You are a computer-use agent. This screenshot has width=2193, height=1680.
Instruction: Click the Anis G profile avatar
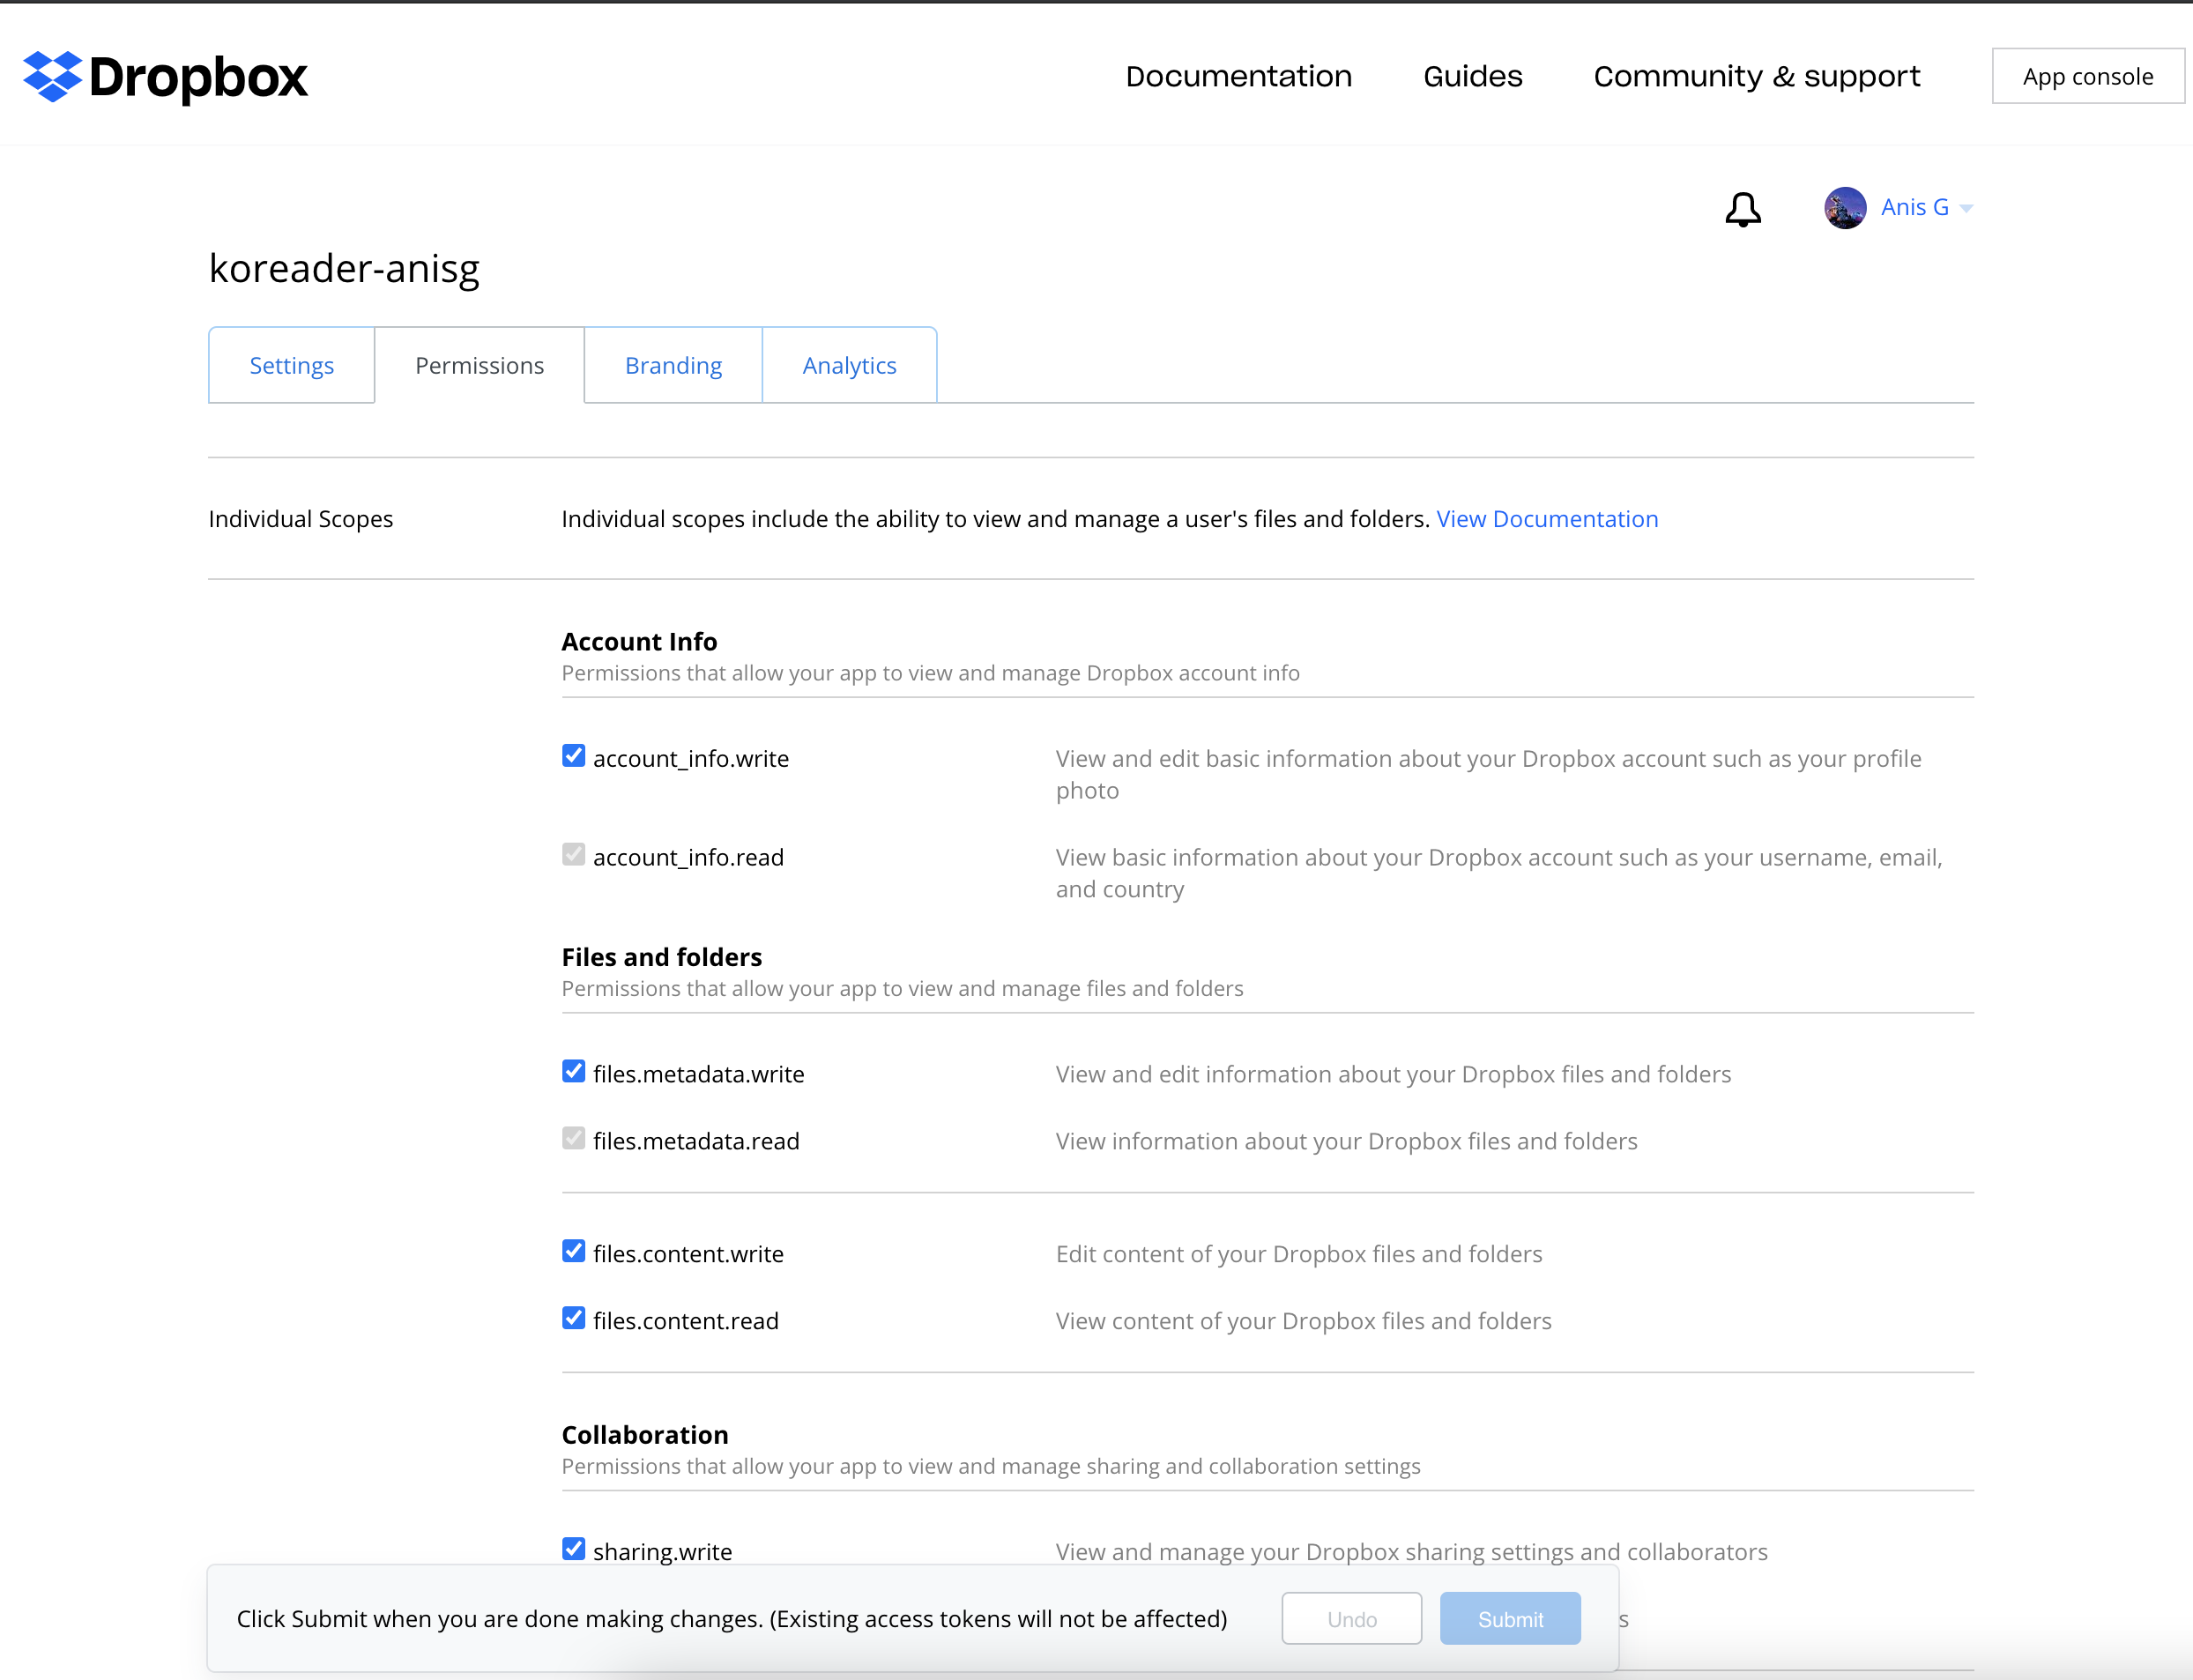[1844, 207]
